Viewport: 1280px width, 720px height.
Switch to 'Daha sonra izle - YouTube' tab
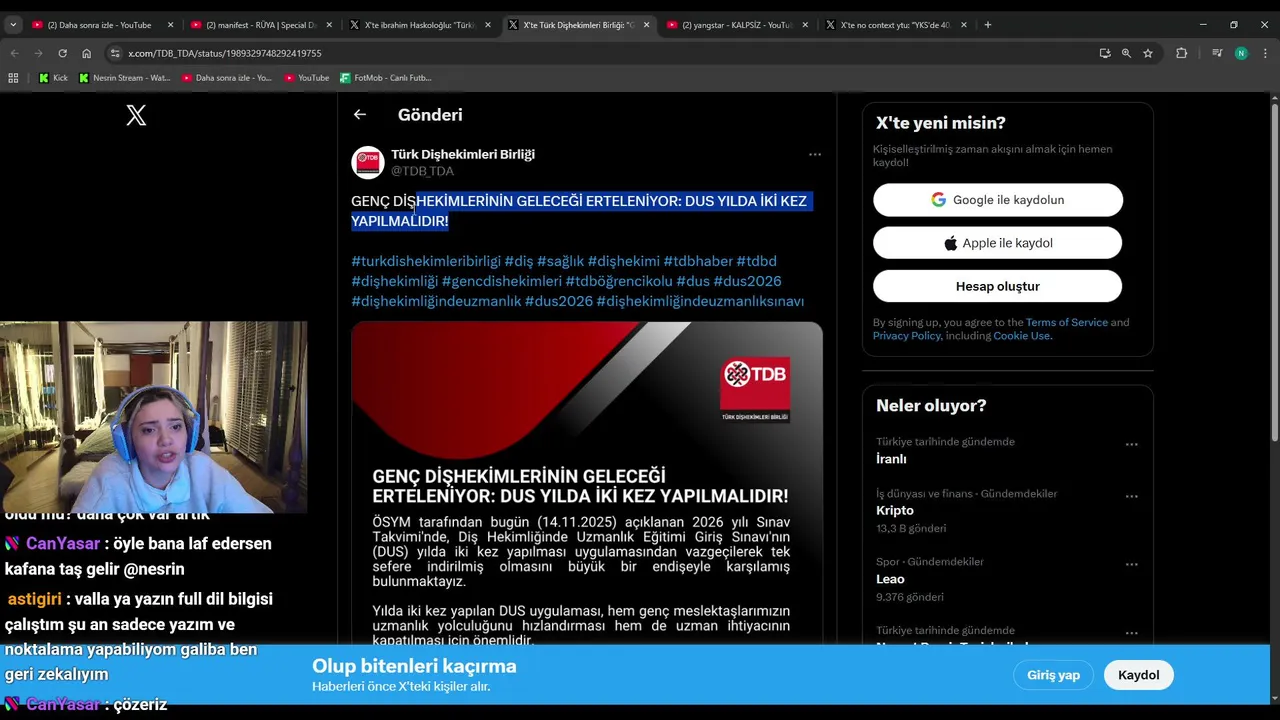tap(103, 25)
